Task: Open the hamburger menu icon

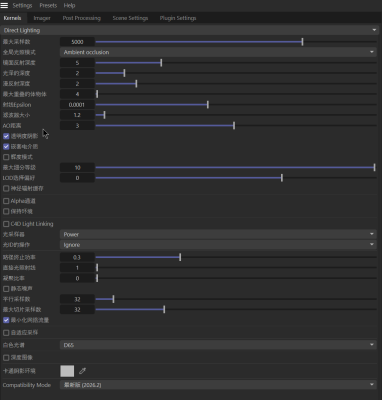Action: (x=4, y=5)
